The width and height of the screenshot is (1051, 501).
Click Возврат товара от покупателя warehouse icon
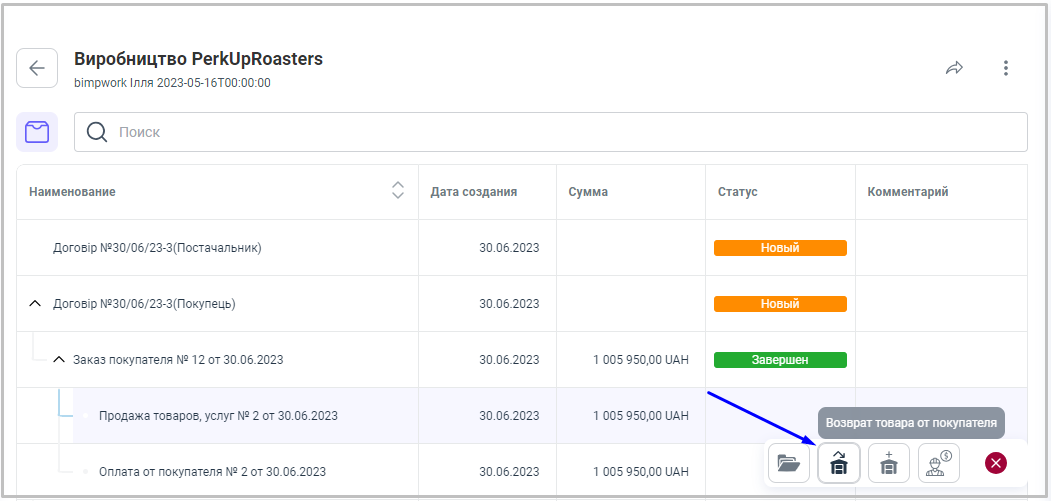[839, 463]
